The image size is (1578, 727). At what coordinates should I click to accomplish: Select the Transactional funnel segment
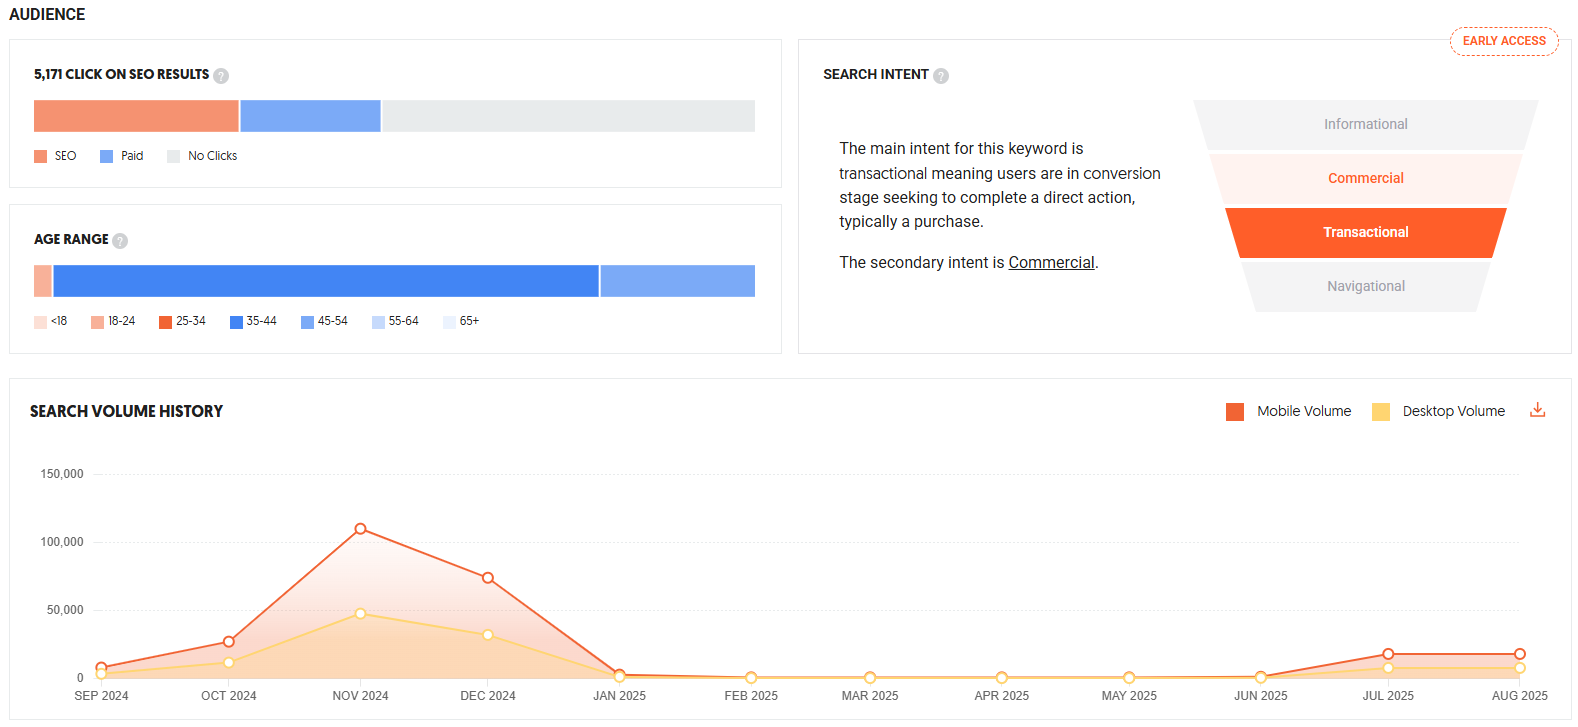tap(1365, 232)
